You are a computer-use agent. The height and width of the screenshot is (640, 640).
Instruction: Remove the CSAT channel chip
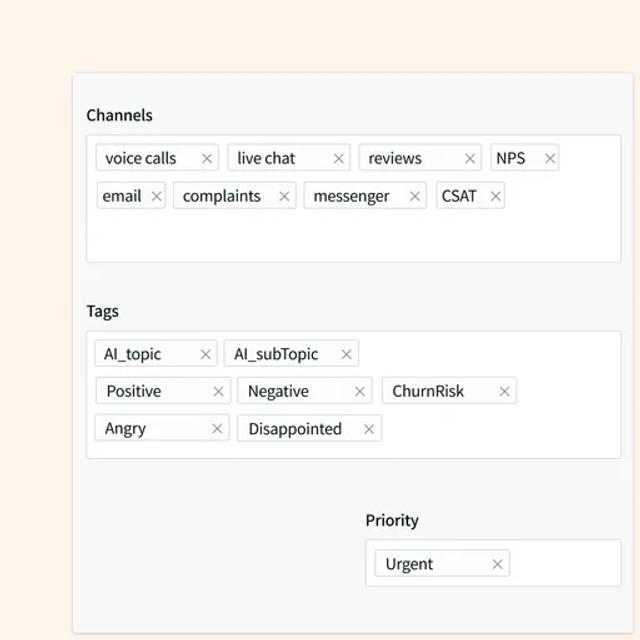pyautogui.click(x=496, y=196)
